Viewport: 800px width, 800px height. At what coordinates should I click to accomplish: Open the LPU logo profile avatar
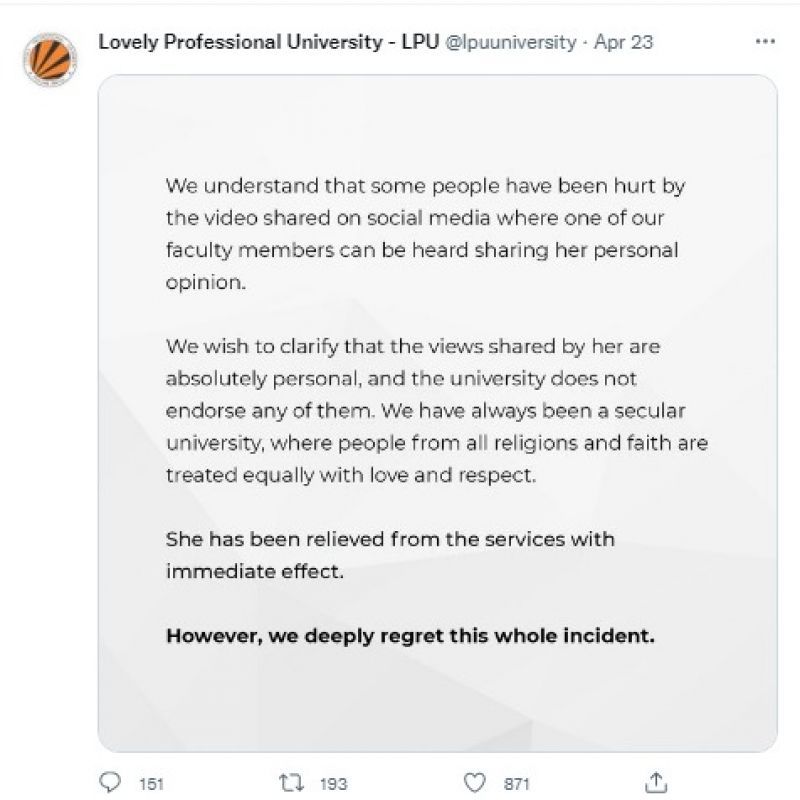tap(50, 60)
